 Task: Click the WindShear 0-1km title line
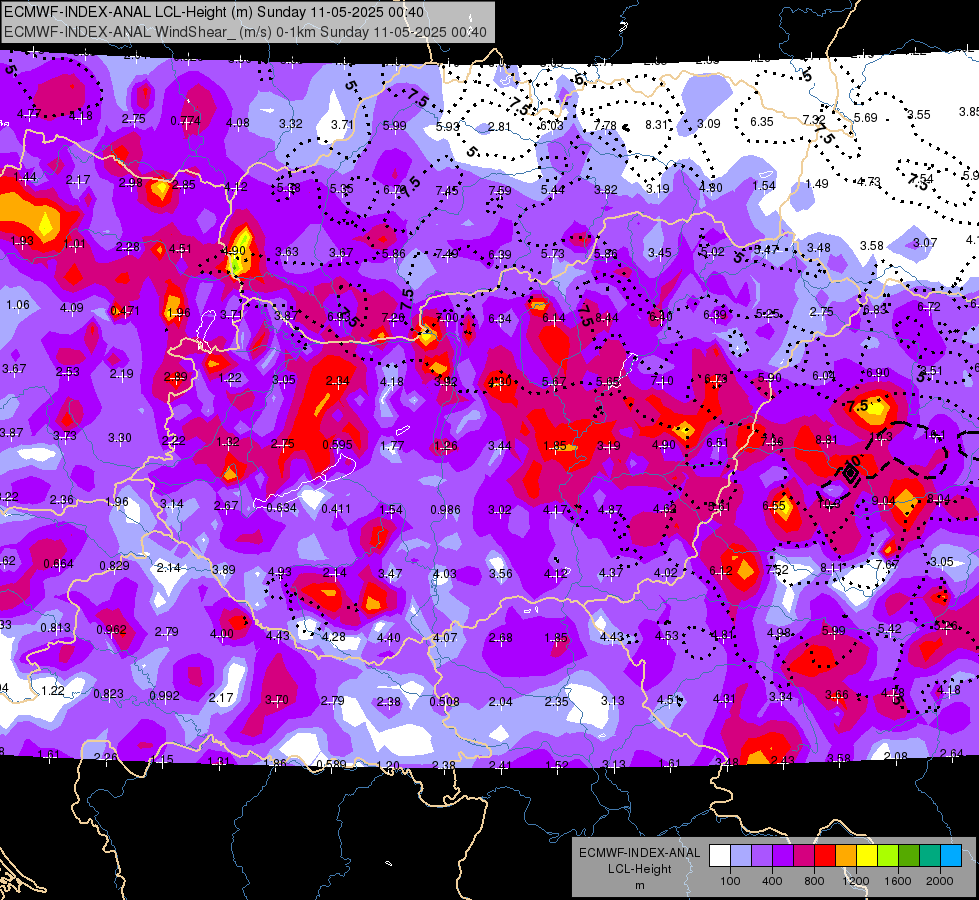click(245, 32)
